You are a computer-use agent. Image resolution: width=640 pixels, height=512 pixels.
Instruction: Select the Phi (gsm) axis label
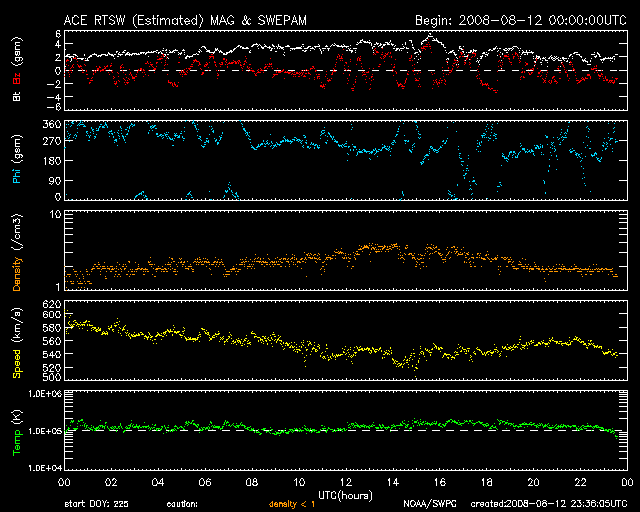click(x=16, y=162)
